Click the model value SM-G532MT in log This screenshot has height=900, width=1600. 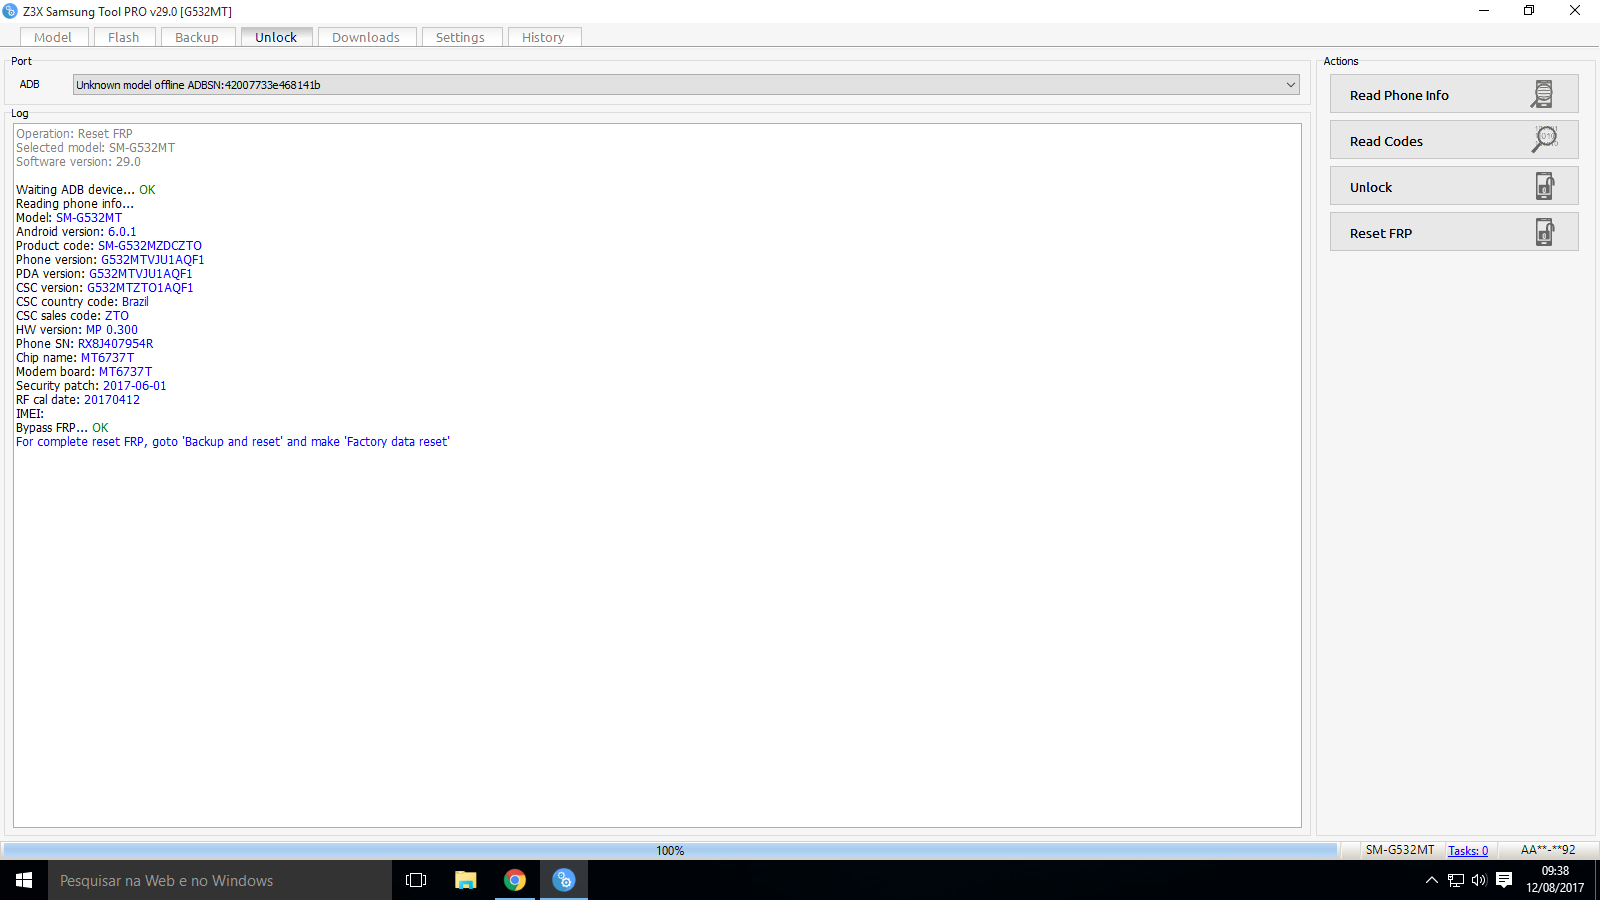[x=89, y=218]
